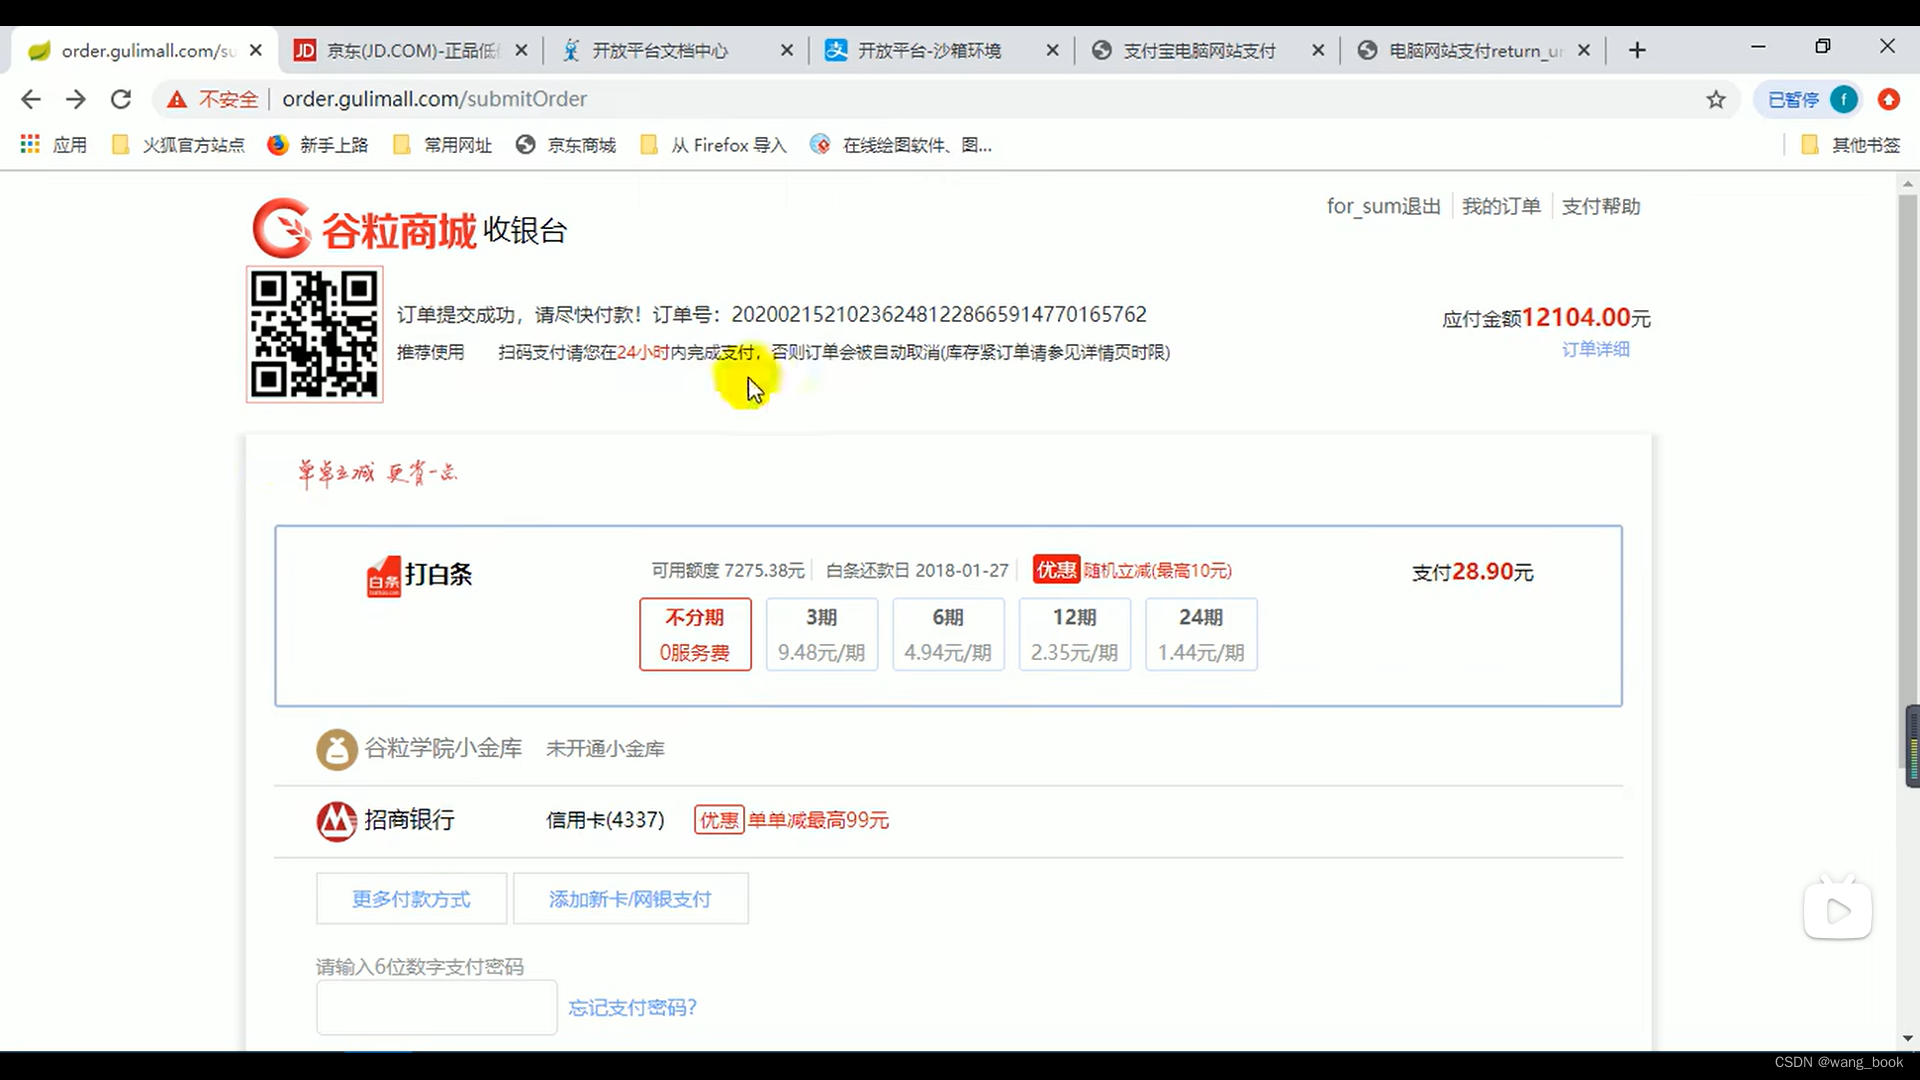Select the 3期 installment option
The image size is (1920, 1080).
[x=822, y=634]
